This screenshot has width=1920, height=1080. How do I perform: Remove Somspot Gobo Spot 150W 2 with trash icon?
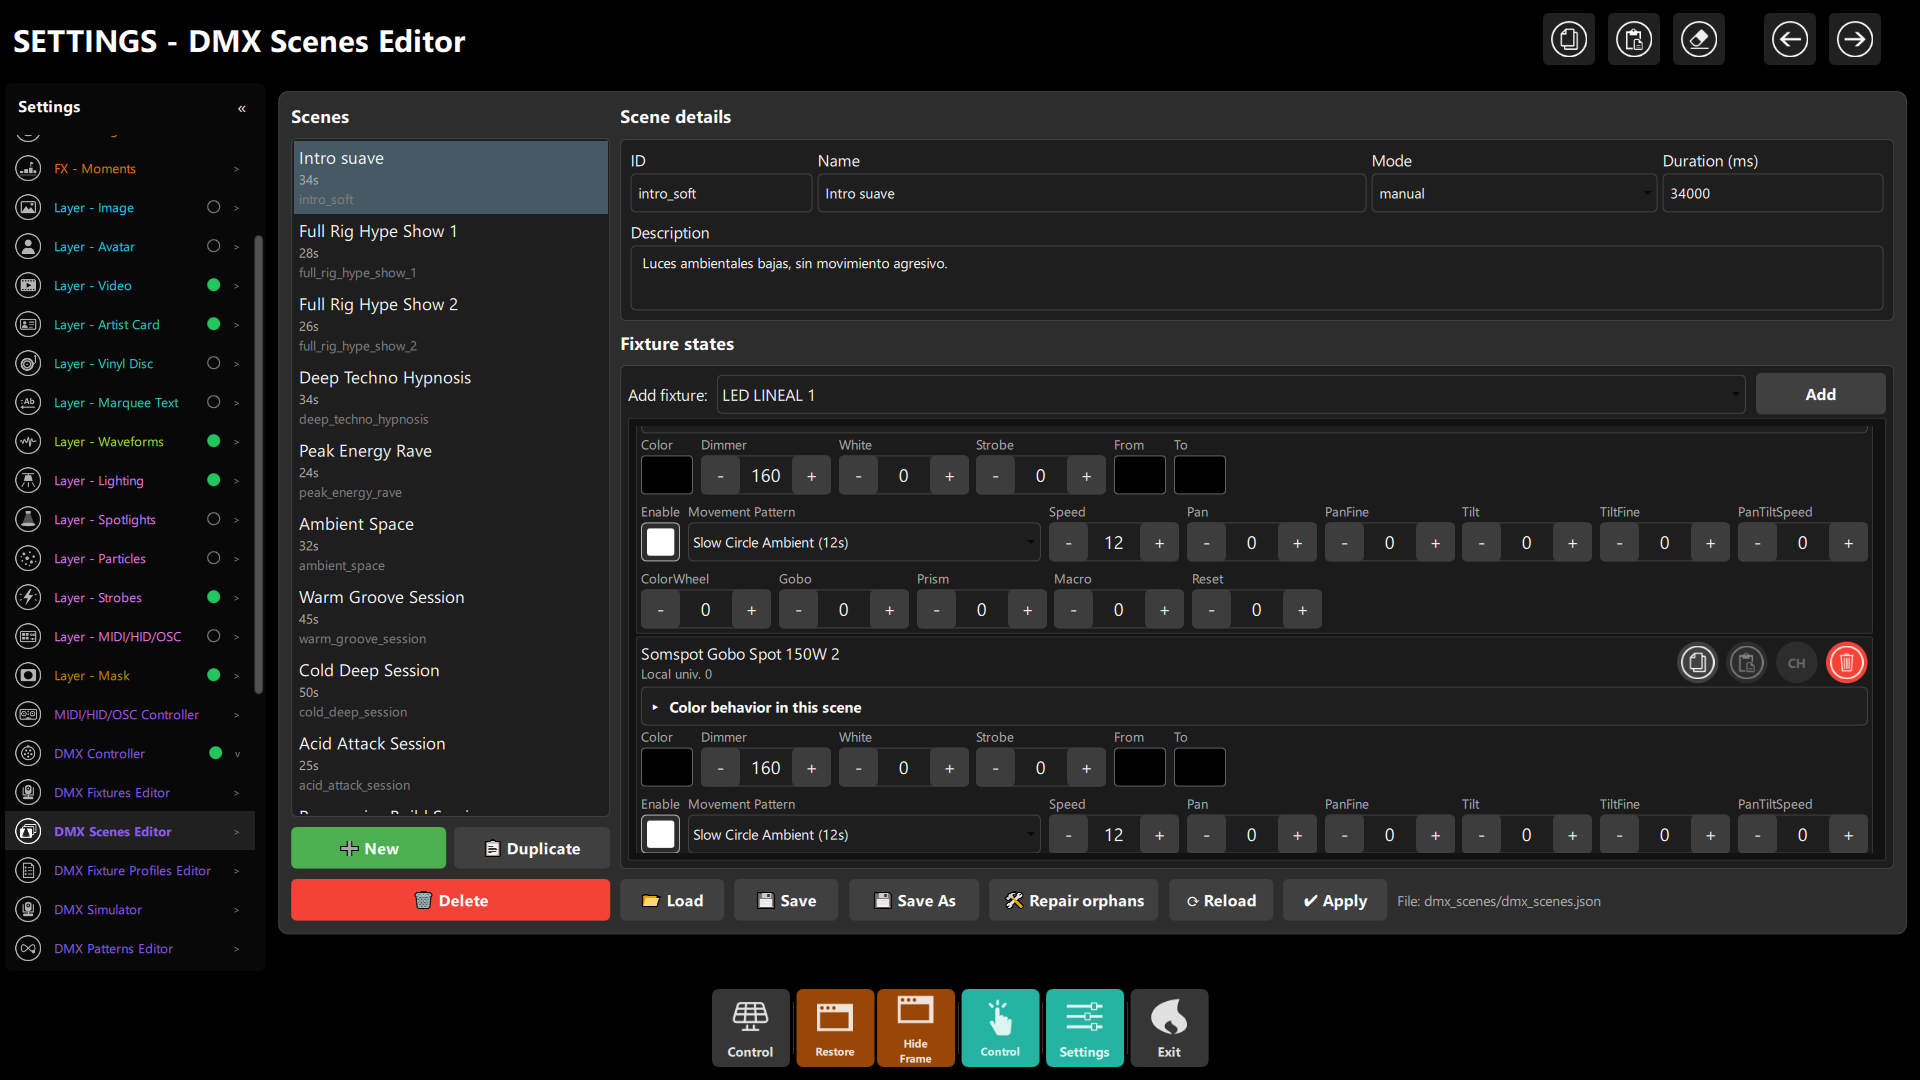1847,663
